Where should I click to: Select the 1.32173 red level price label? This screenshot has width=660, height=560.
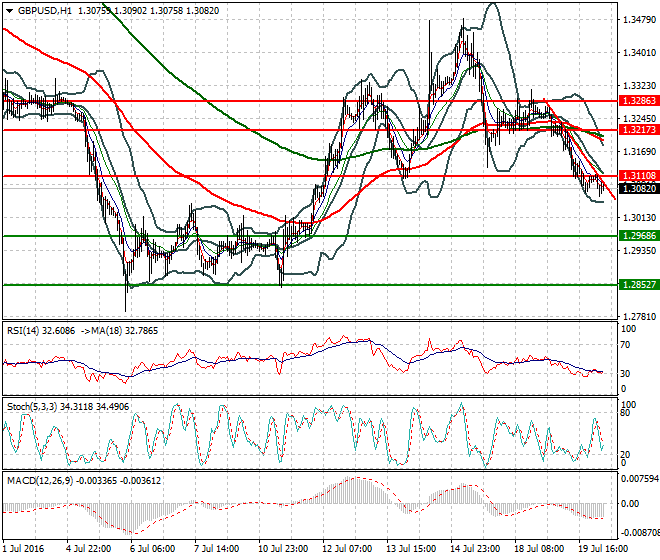click(x=639, y=130)
